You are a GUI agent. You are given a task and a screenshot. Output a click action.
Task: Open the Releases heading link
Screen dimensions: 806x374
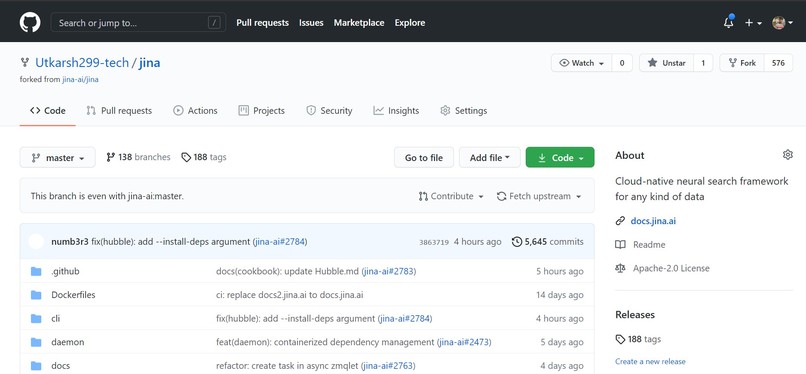[x=635, y=314]
